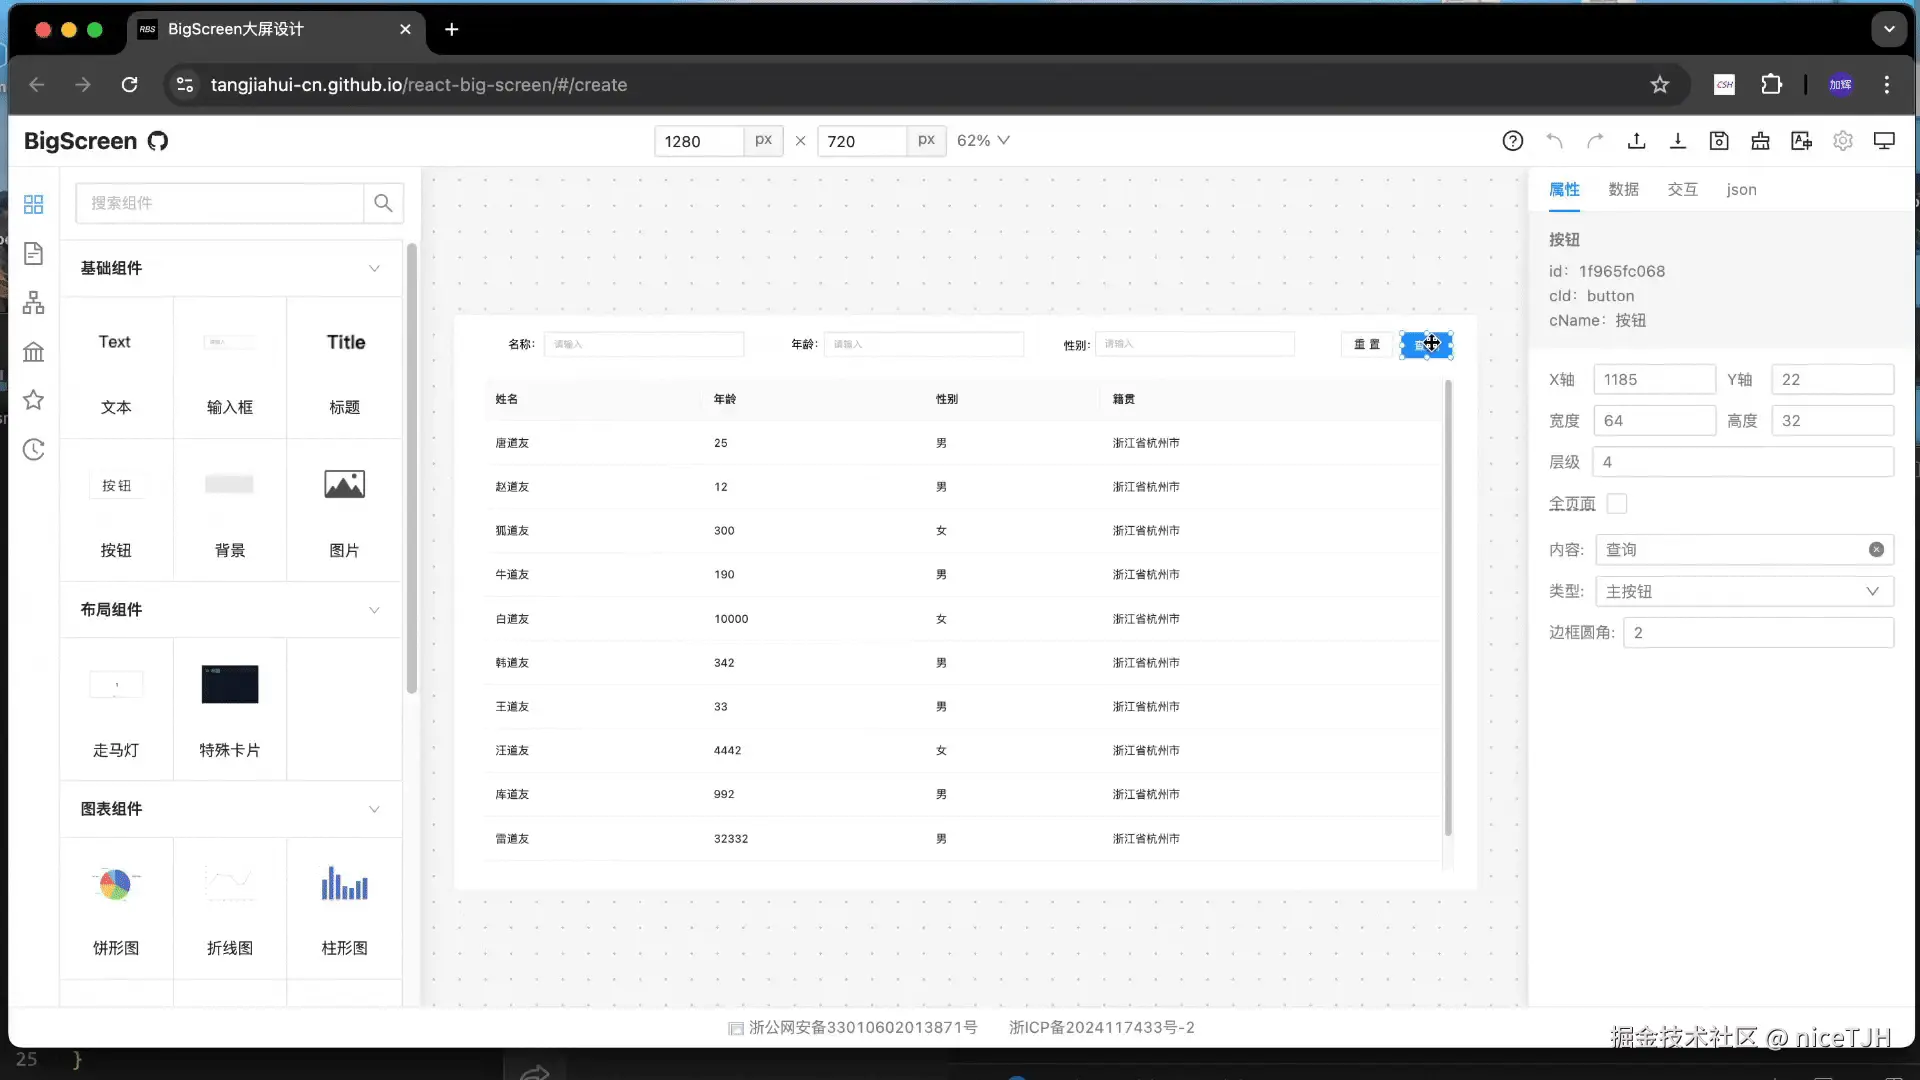Click the save disk icon in toolbar

click(x=1719, y=141)
